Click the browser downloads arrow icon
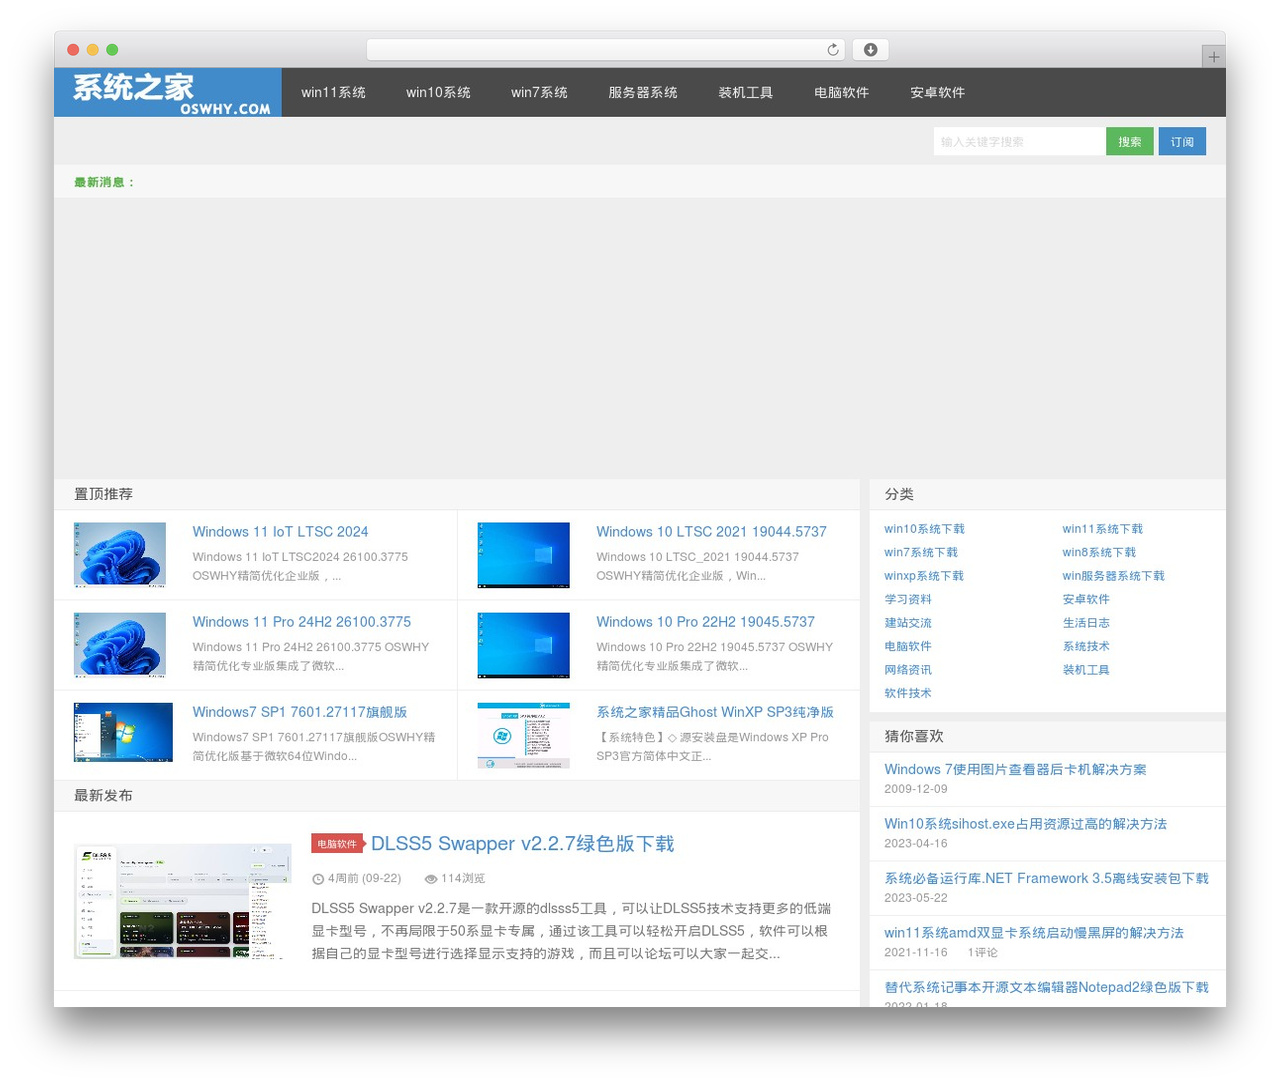The image size is (1280, 1084). 870,50
